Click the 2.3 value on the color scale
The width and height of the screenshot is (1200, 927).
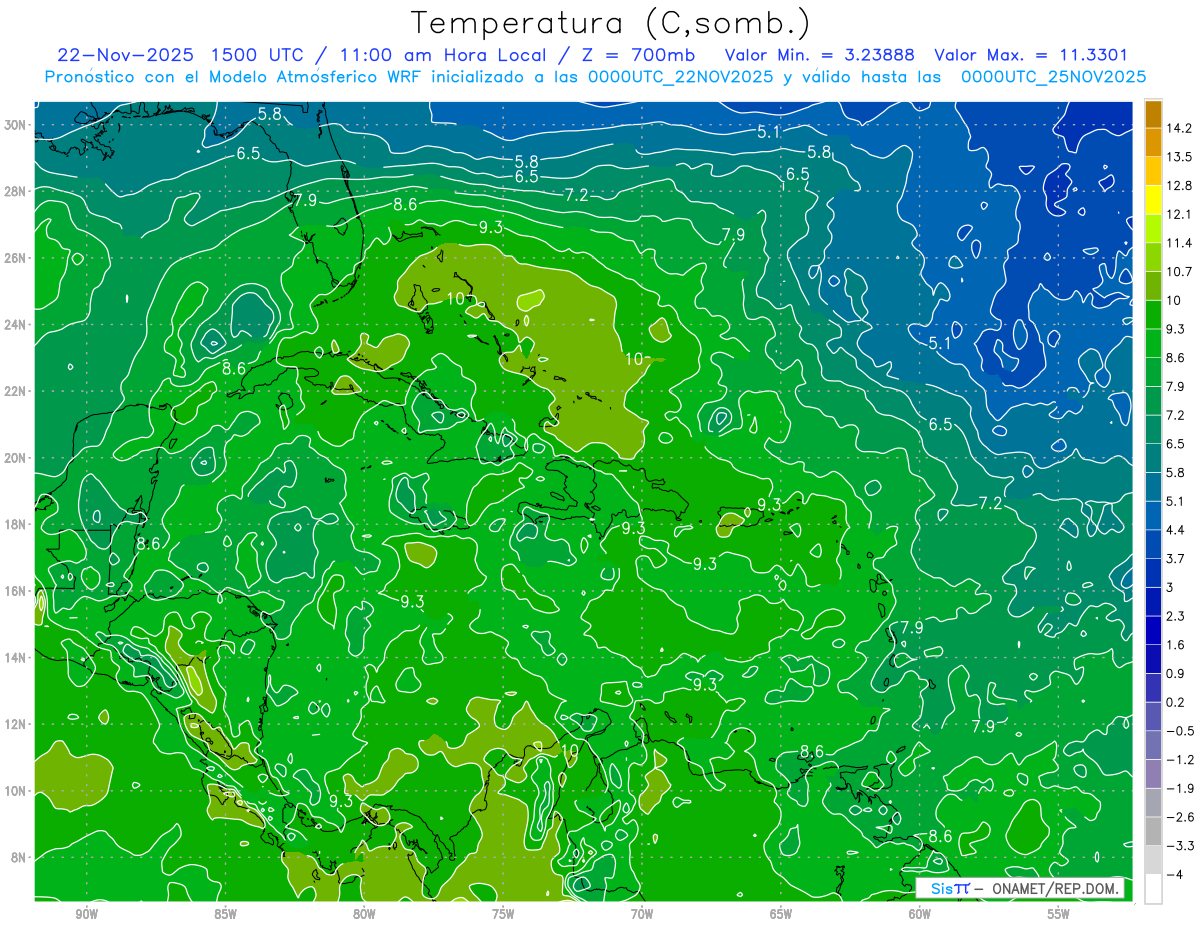point(1176,616)
